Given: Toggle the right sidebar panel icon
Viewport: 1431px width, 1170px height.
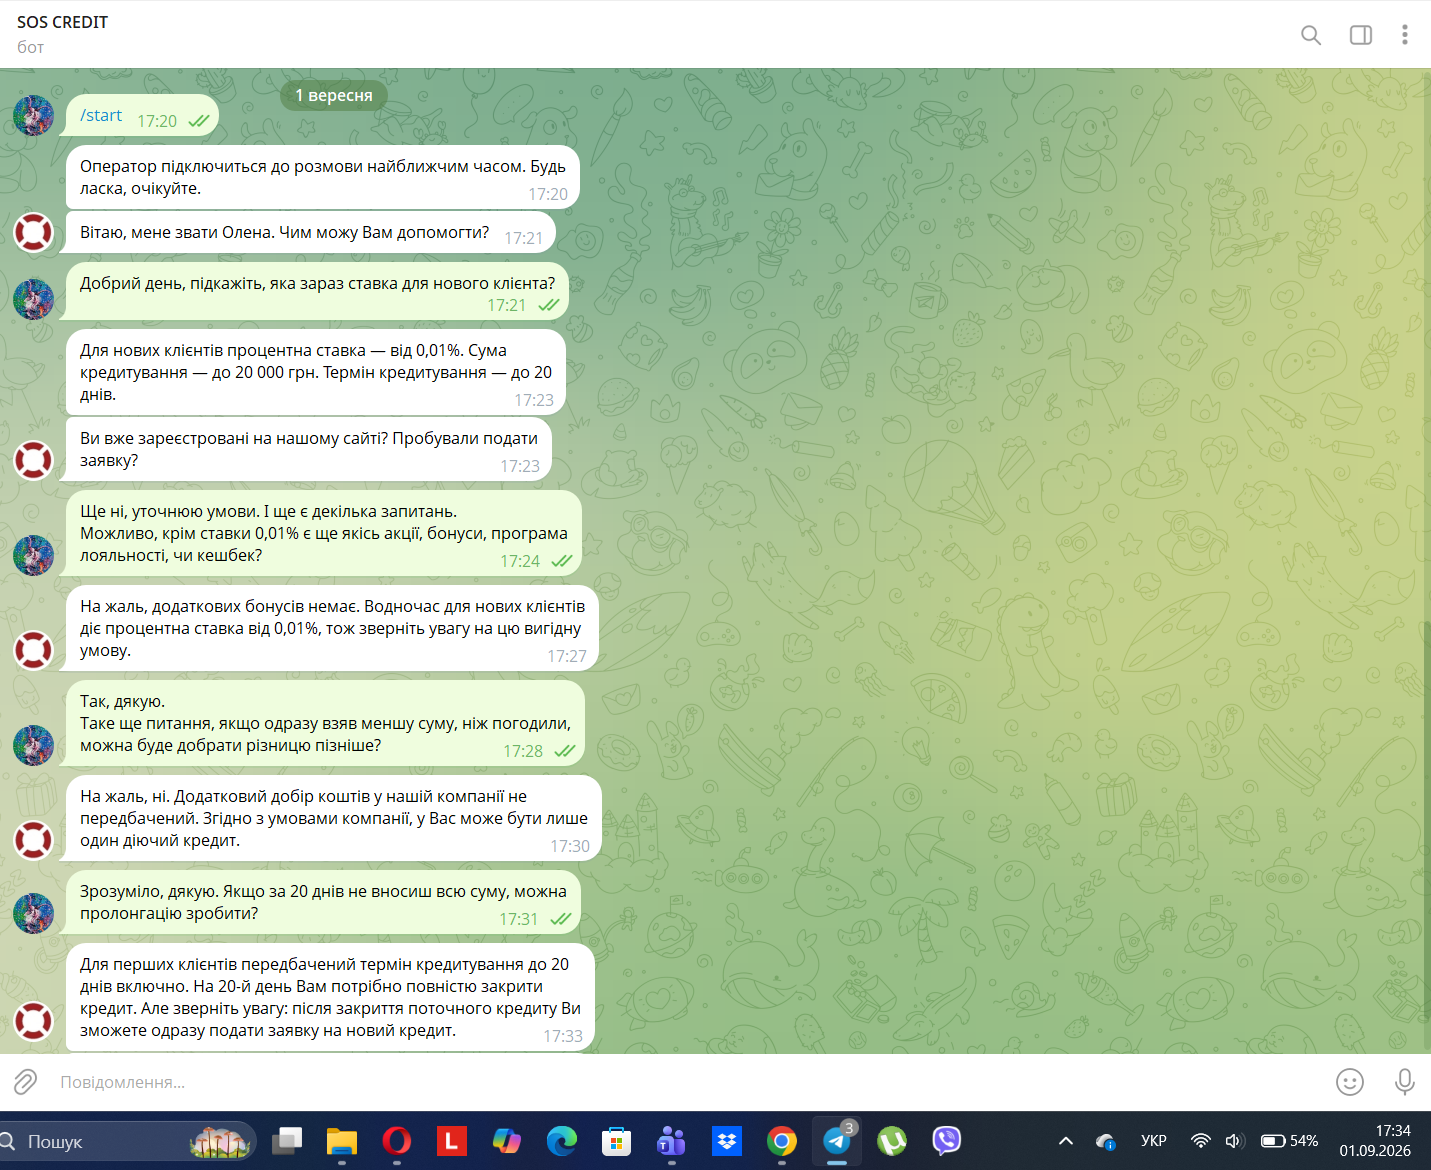Looking at the screenshot, I should tap(1361, 35).
